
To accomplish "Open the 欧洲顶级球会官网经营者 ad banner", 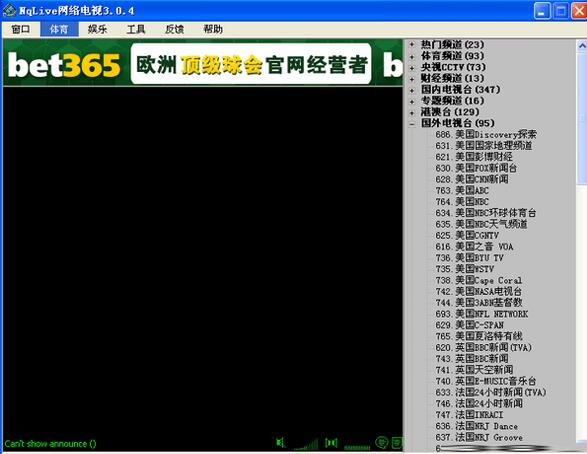I will 251,64.
